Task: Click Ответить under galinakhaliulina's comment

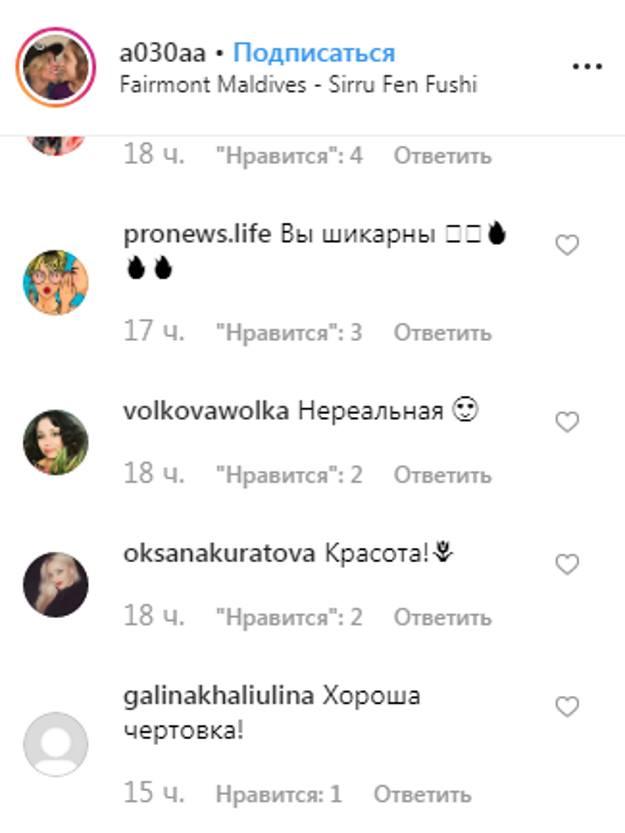Action: coord(423,795)
